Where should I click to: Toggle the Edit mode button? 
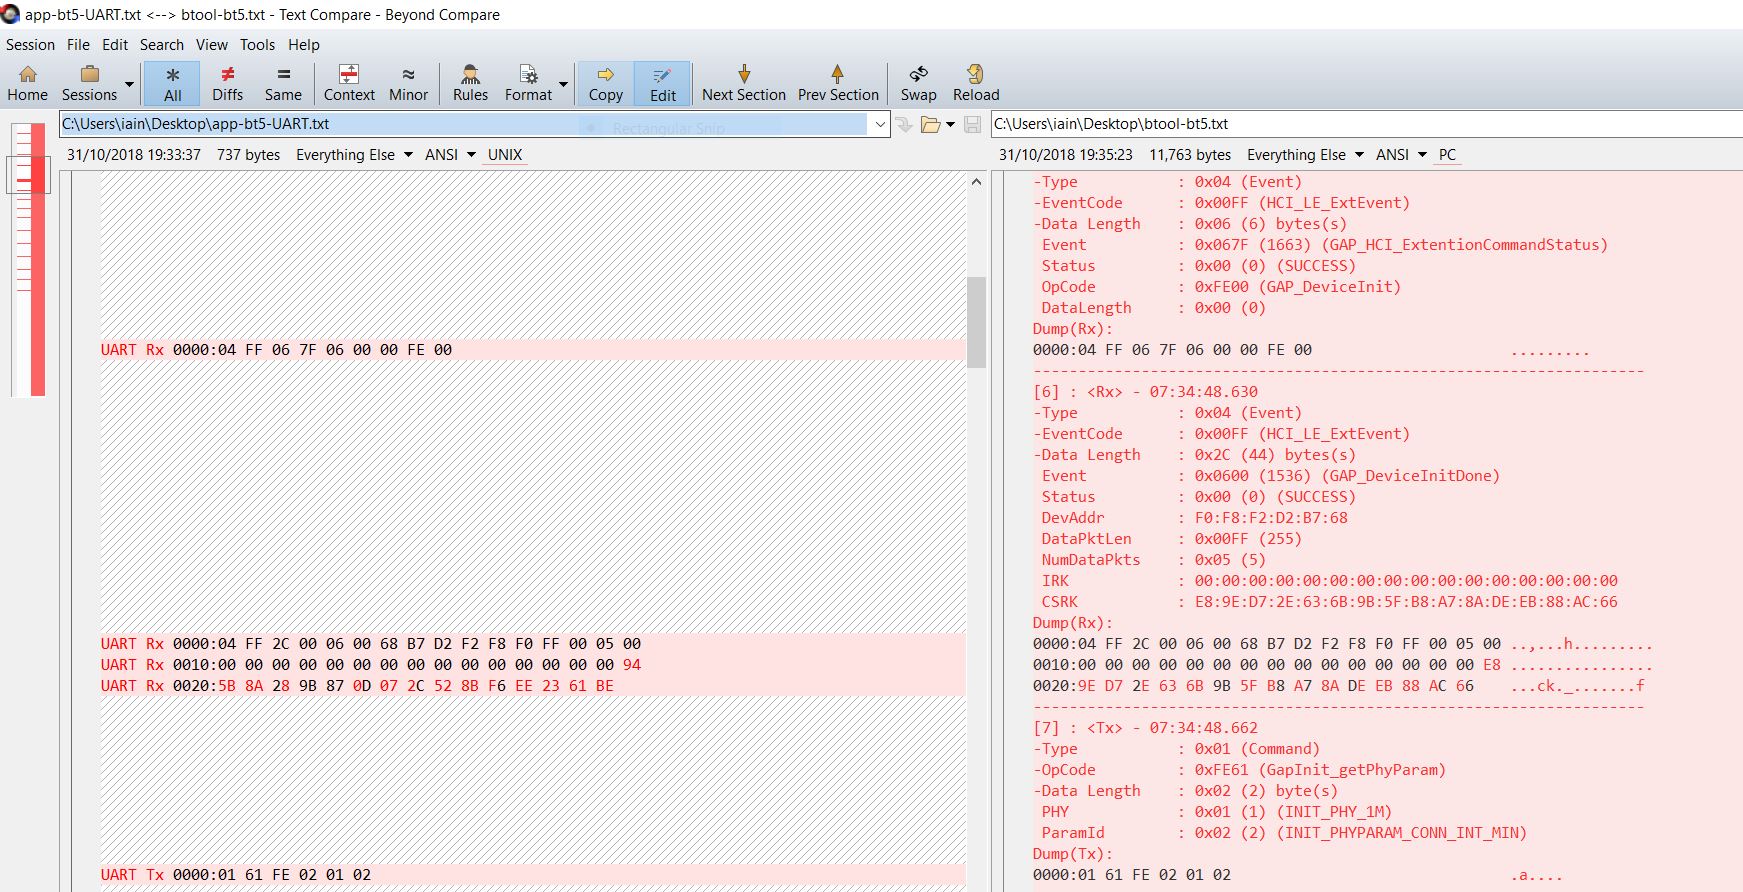click(x=663, y=84)
